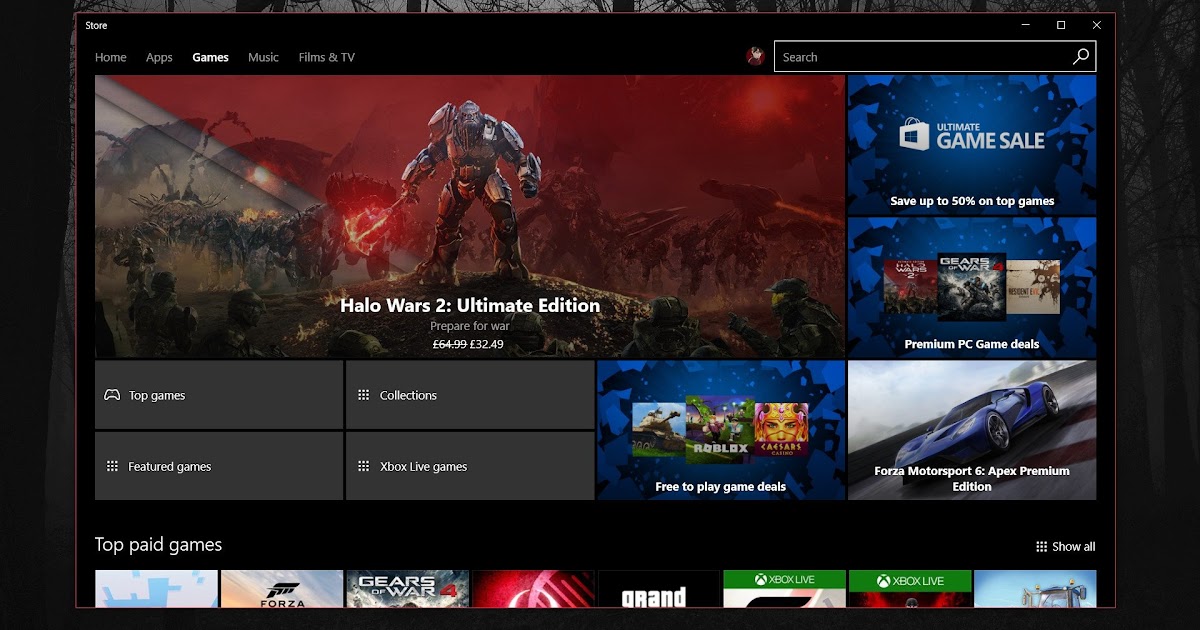Viewport: 1200px width, 630px height.
Task: Click the Caesars Casino cover art
Action: tap(781, 430)
